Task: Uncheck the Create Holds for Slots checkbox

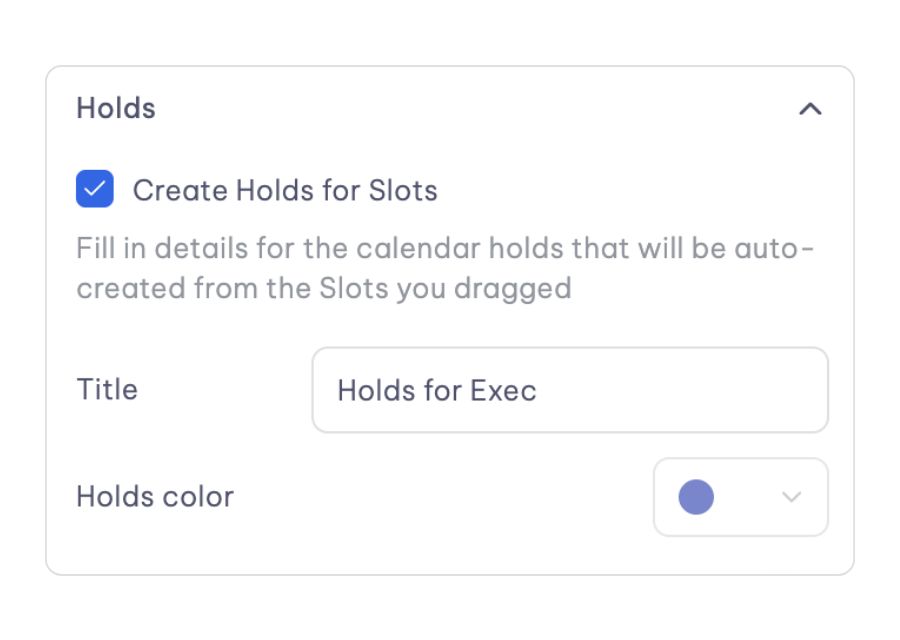Action: (95, 189)
